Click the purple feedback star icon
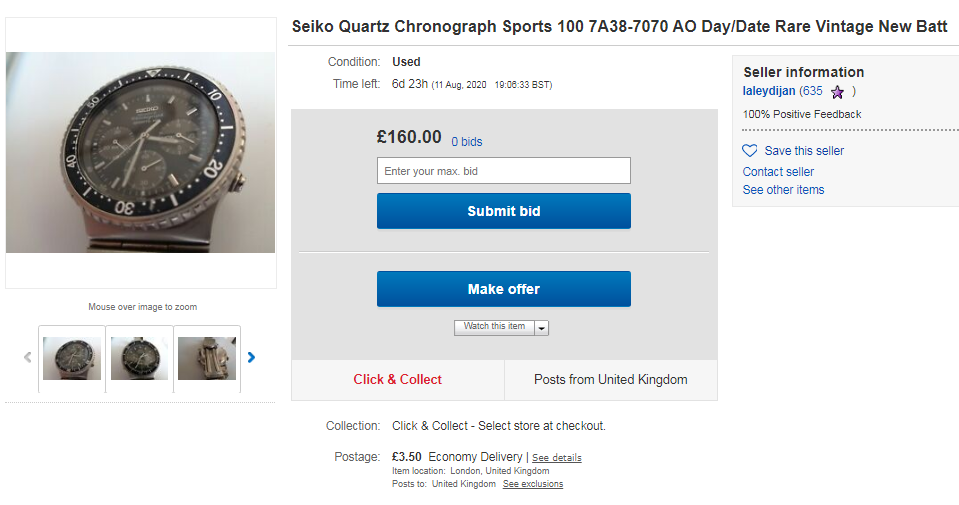The height and width of the screenshot is (505, 959). tap(837, 92)
